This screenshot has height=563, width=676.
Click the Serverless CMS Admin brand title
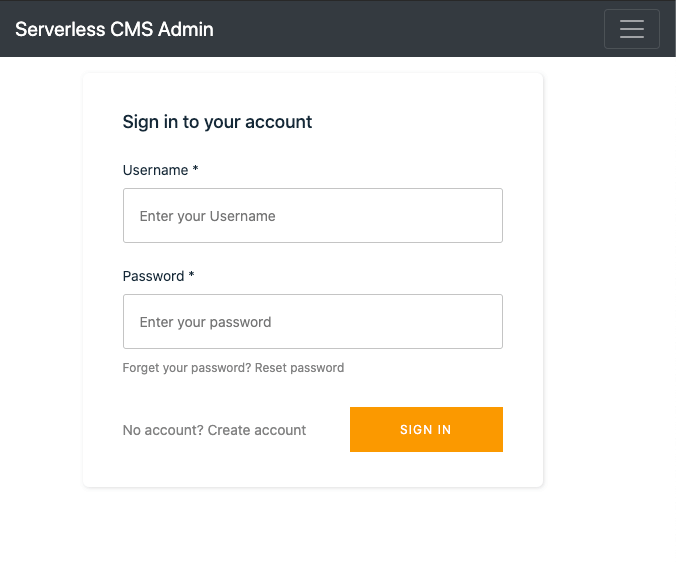point(114,29)
